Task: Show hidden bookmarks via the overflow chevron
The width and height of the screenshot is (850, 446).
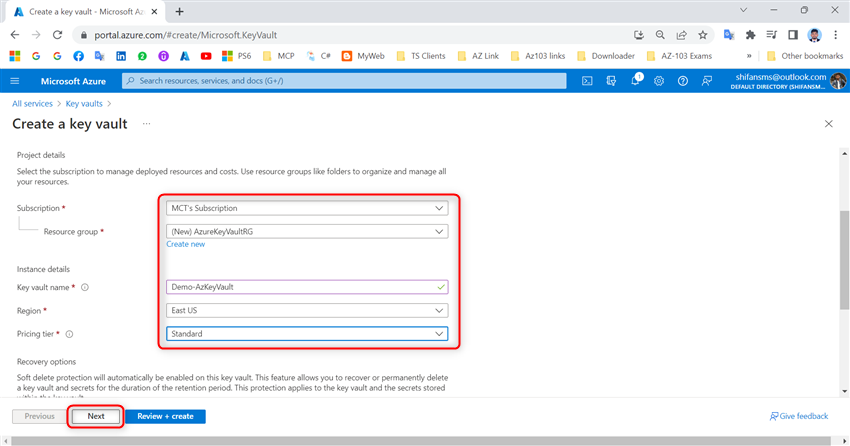Action: (x=749, y=56)
